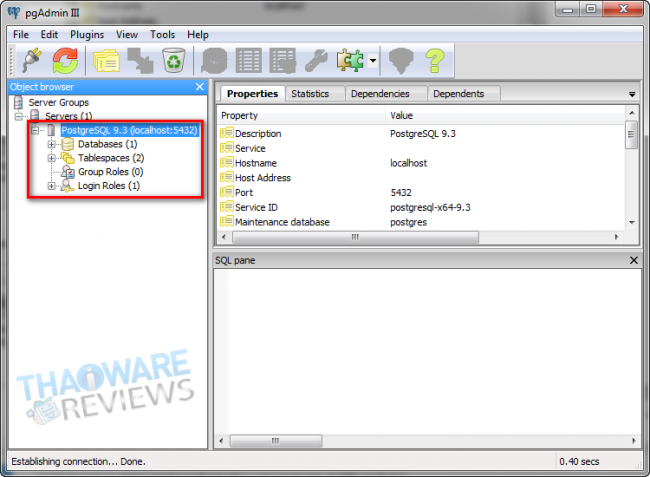The height and width of the screenshot is (477, 650).
Task: Open object properties with the yellow folder icon
Action: tap(107, 61)
